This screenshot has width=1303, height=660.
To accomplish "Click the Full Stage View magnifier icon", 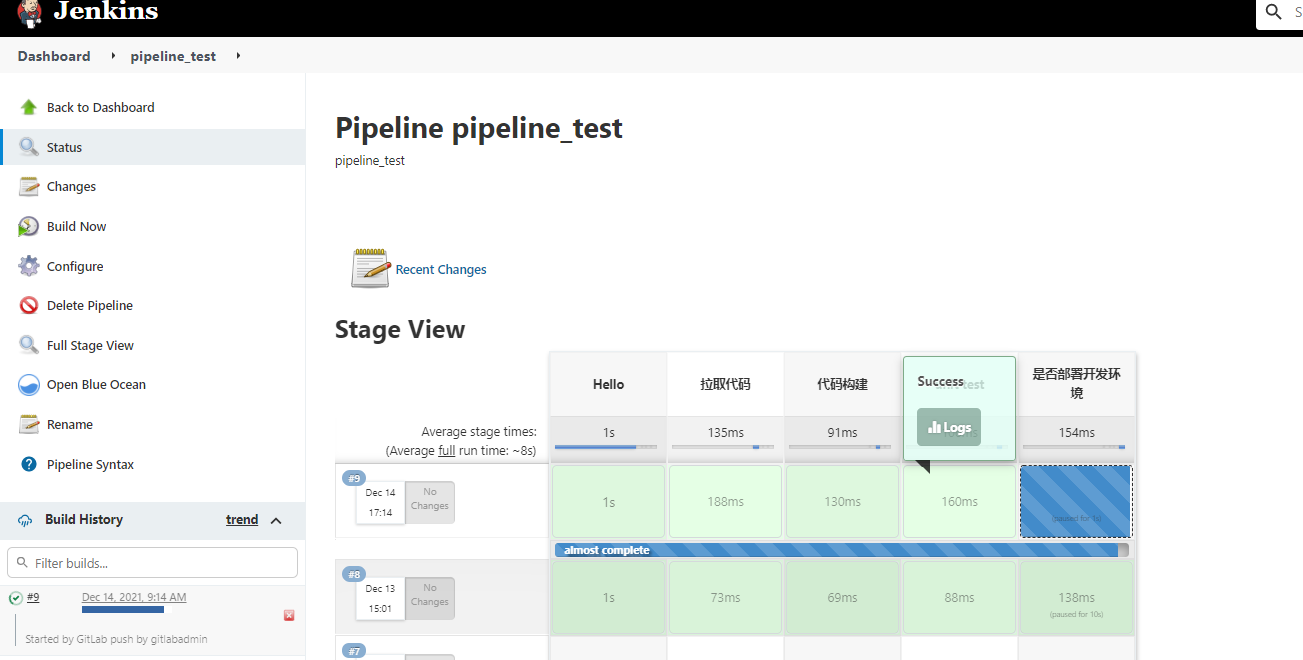I will click(x=29, y=345).
